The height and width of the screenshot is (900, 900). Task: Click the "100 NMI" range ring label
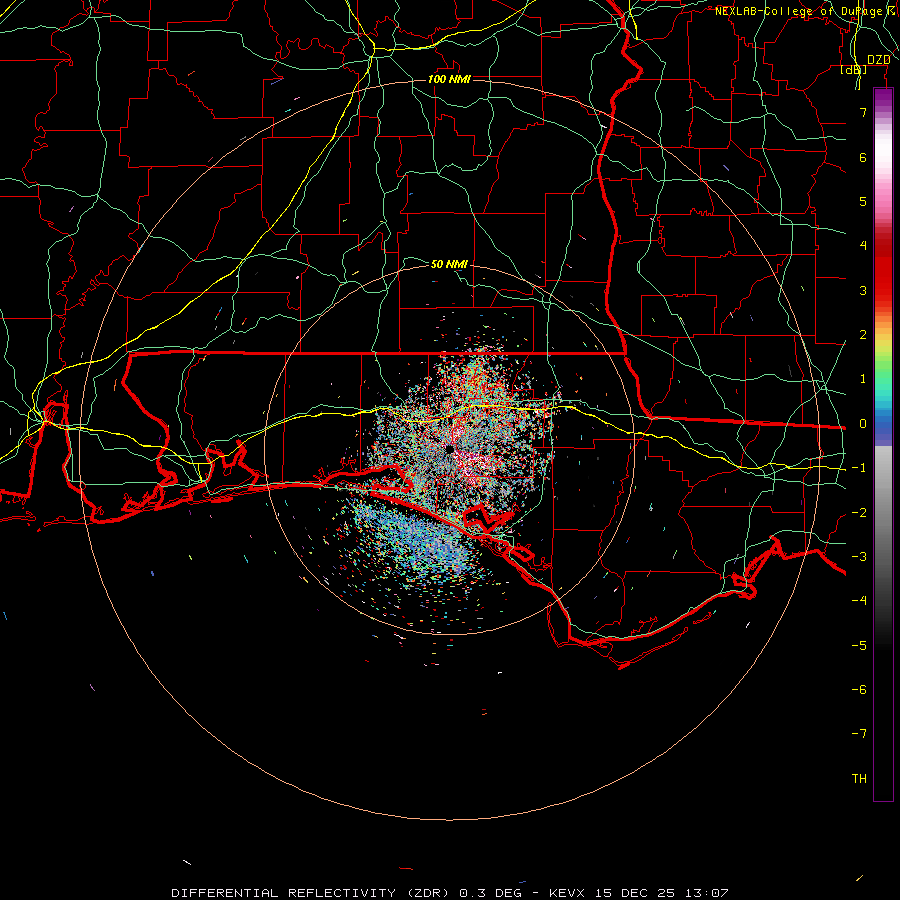(449, 79)
